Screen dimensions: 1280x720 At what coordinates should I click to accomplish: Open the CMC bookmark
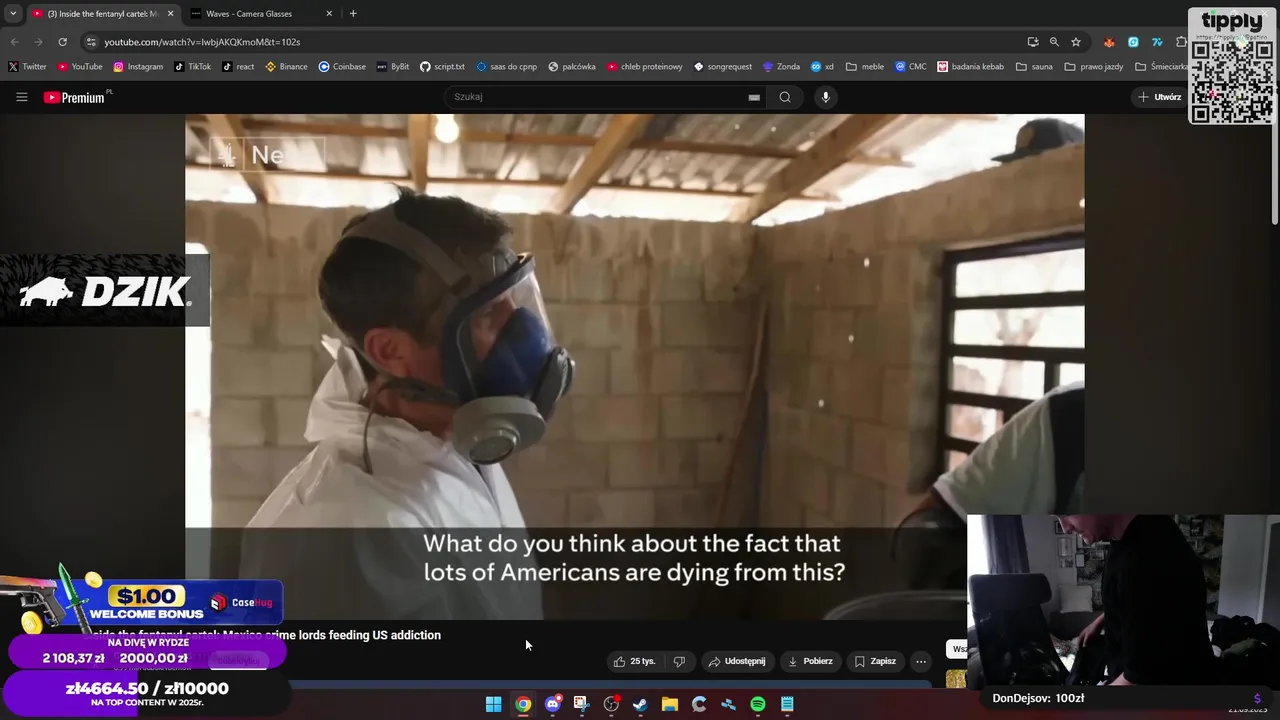point(911,67)
